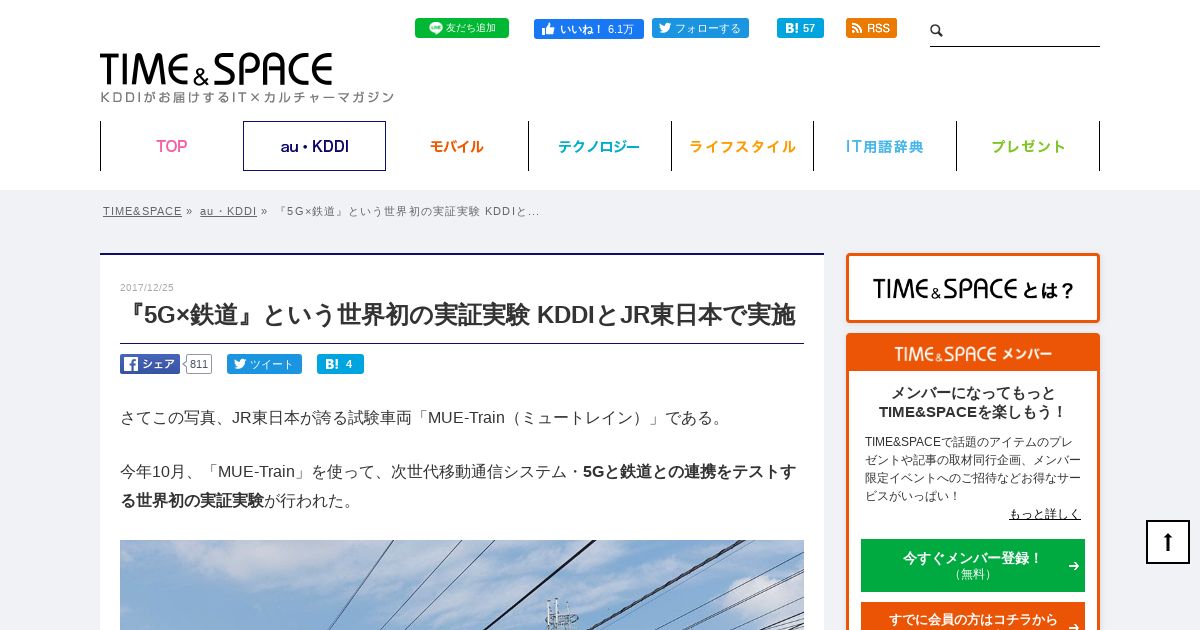The image size is (1200, 630).
Task: Open the RSS feed button
Action: point(871,28)
